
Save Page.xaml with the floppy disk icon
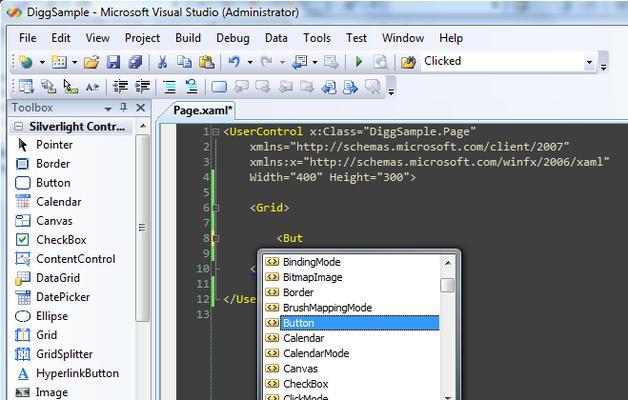pyautogui.click(x=113, y=62)
